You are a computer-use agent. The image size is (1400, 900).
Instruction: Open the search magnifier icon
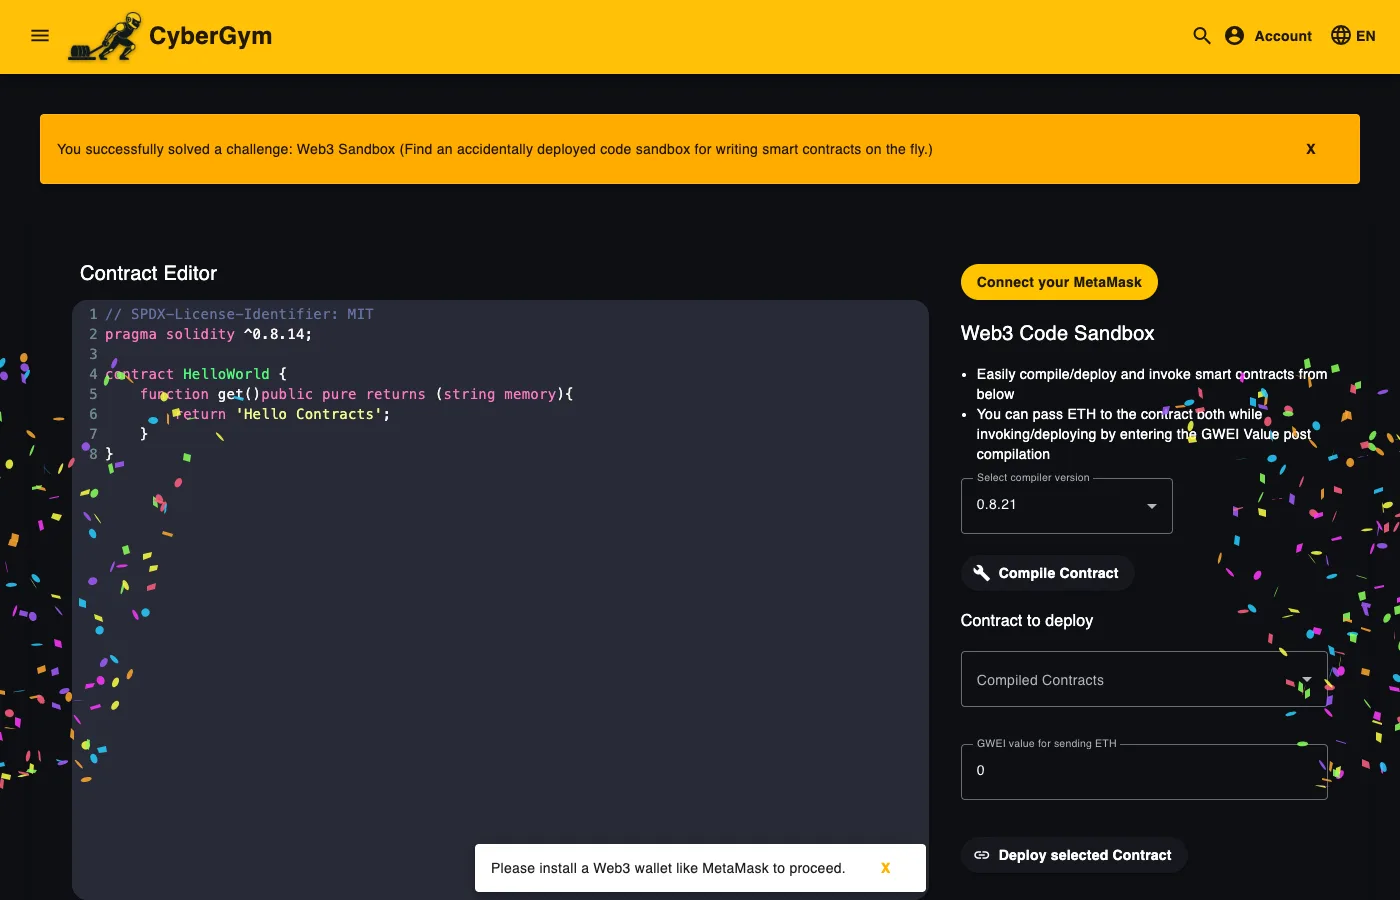click(1202, 36)
